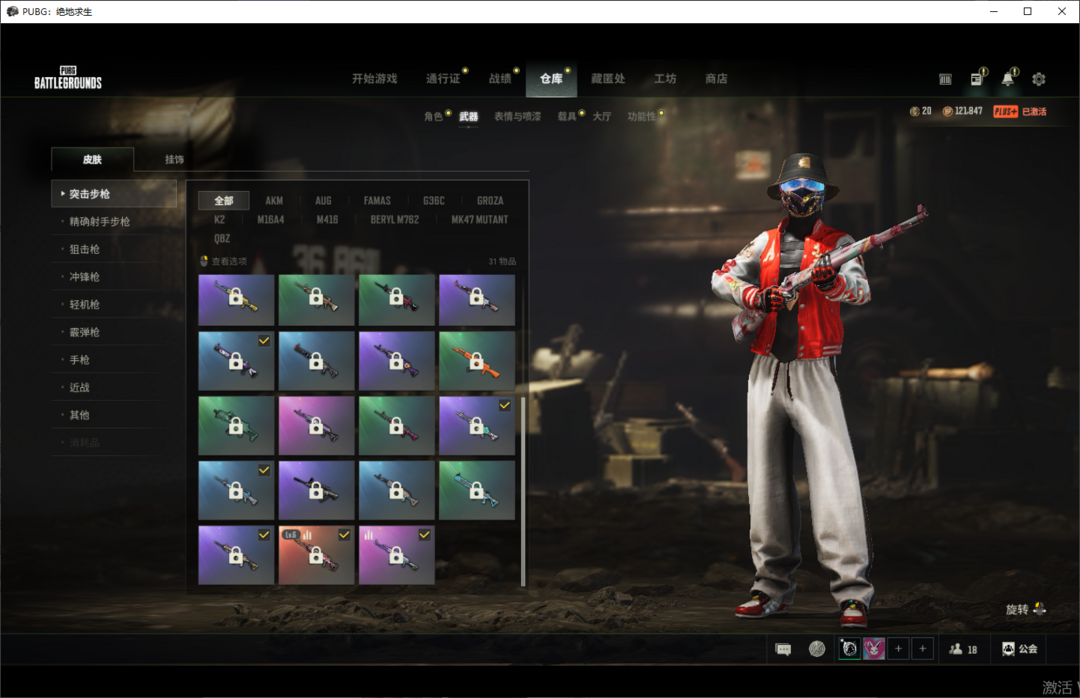This screenshot has width=1080, height=698.
Task: Select the tan rifle skin on green tile
Action: (316, 300)
